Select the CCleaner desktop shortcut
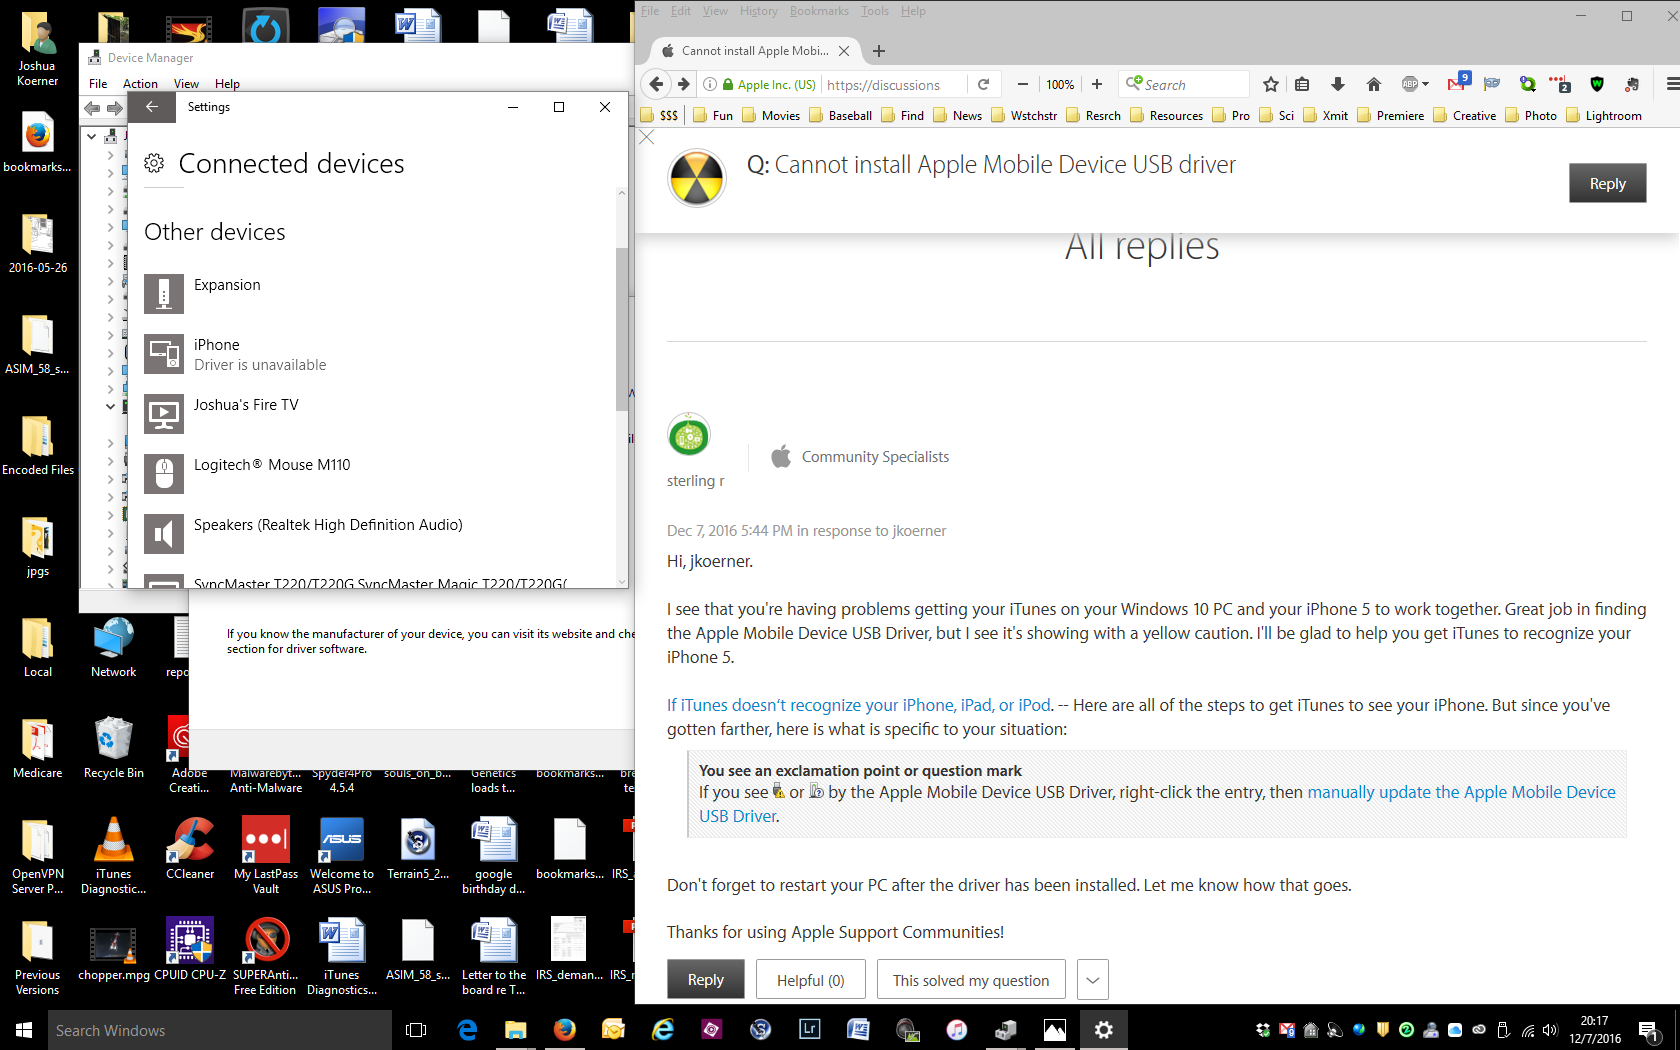This screenshot has width=1680, height=1050. pos(190,849)
